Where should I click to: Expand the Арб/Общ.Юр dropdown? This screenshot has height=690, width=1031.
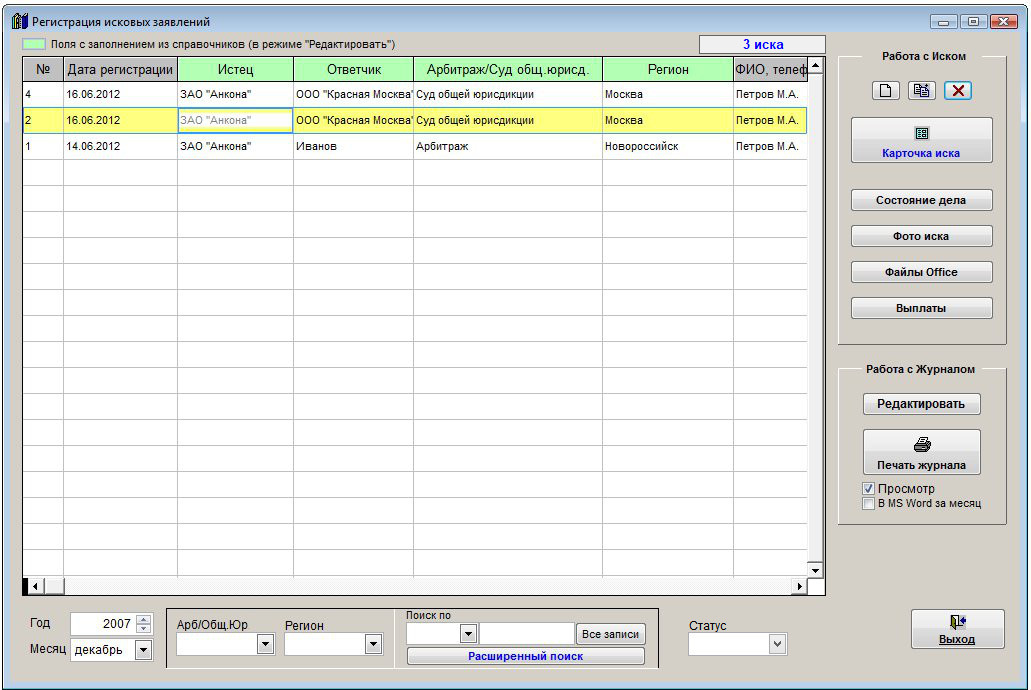(265, 645)
